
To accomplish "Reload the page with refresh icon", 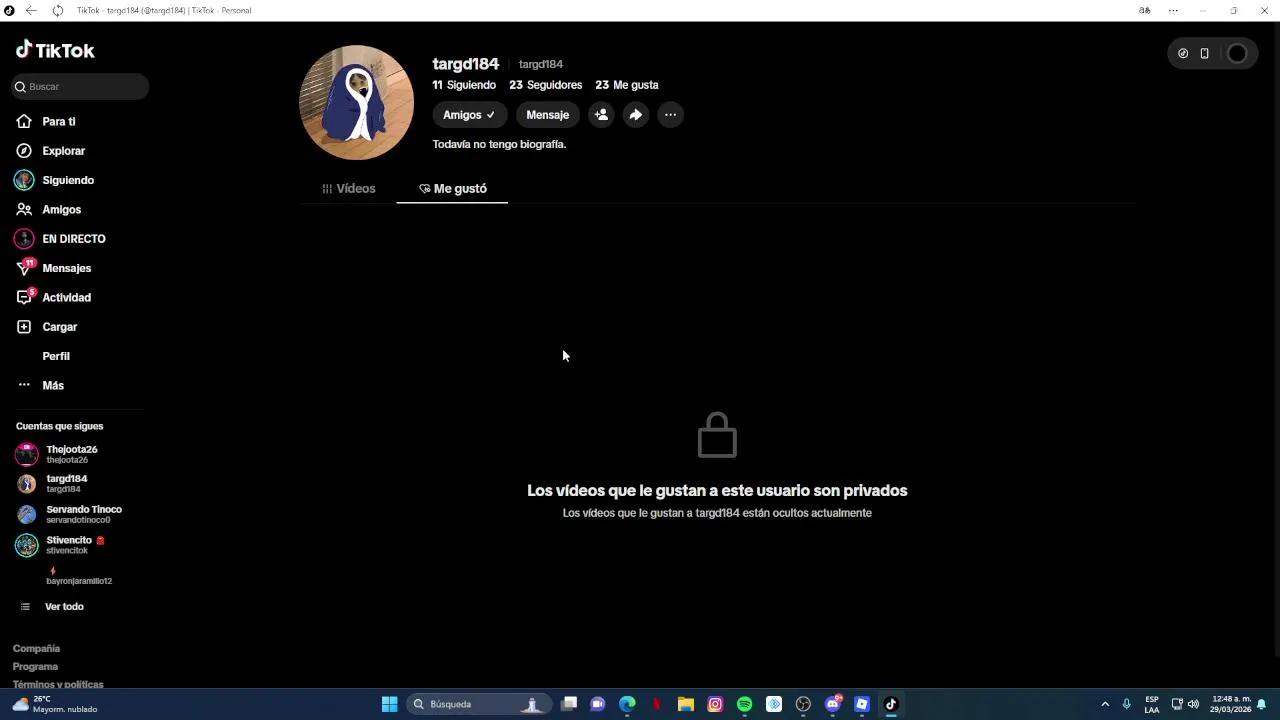I will point(57,10).
